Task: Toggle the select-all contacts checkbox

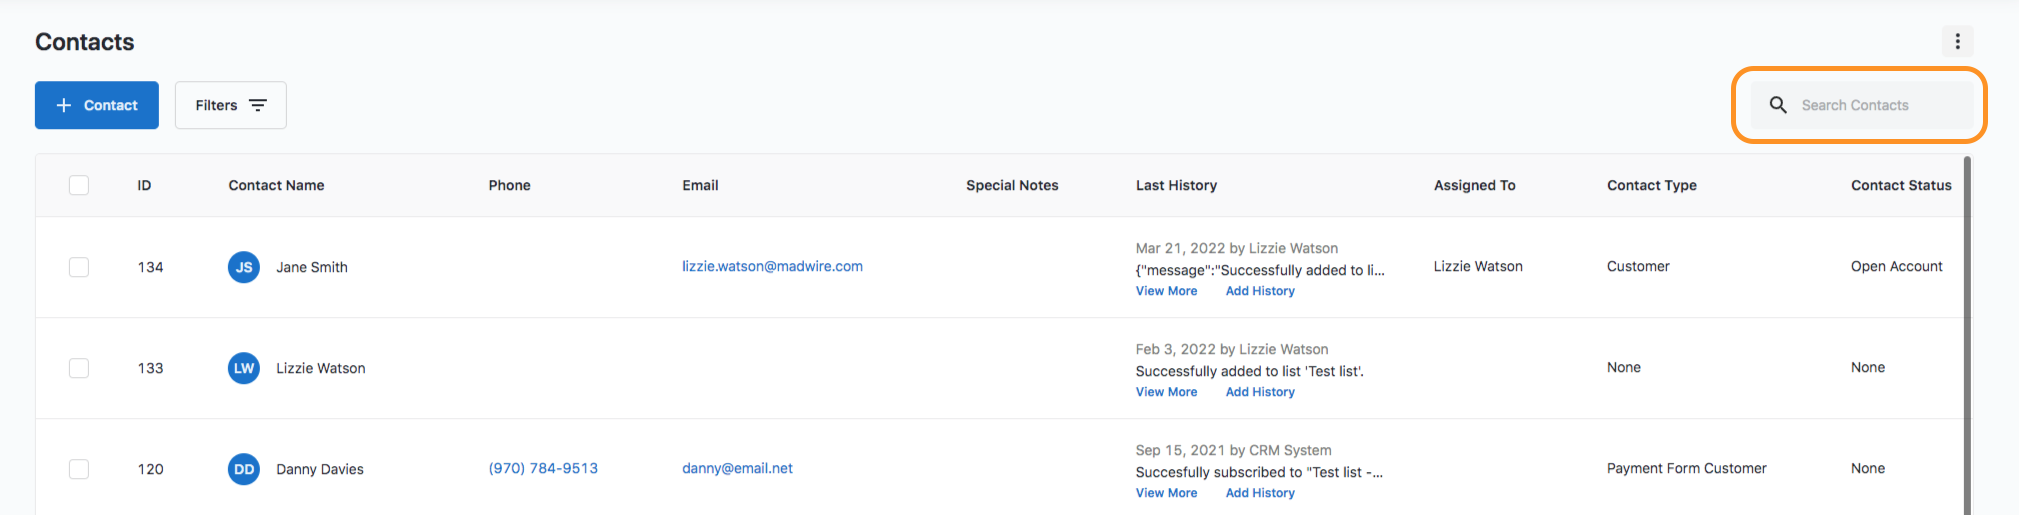Action: [x=79, y=185]
